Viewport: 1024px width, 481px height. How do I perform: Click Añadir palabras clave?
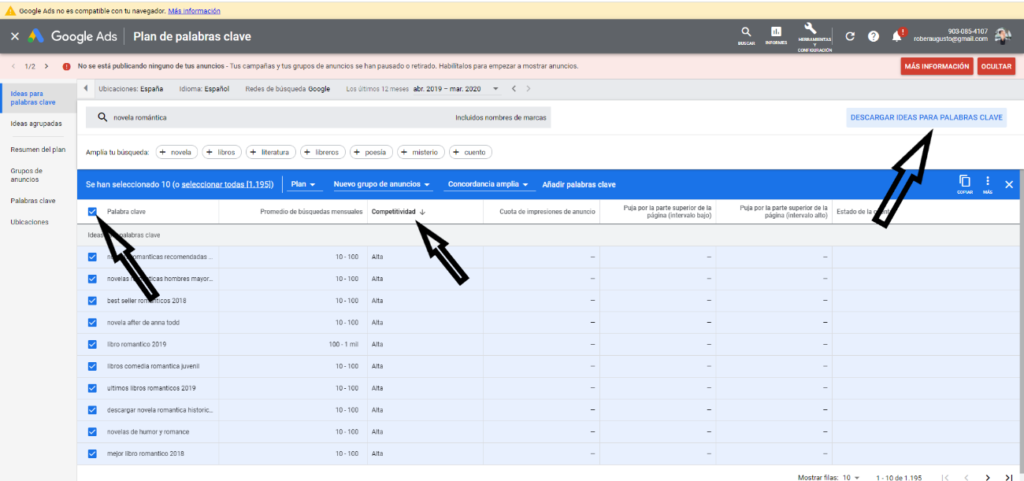pyautogui.click(x=579, y=185)
